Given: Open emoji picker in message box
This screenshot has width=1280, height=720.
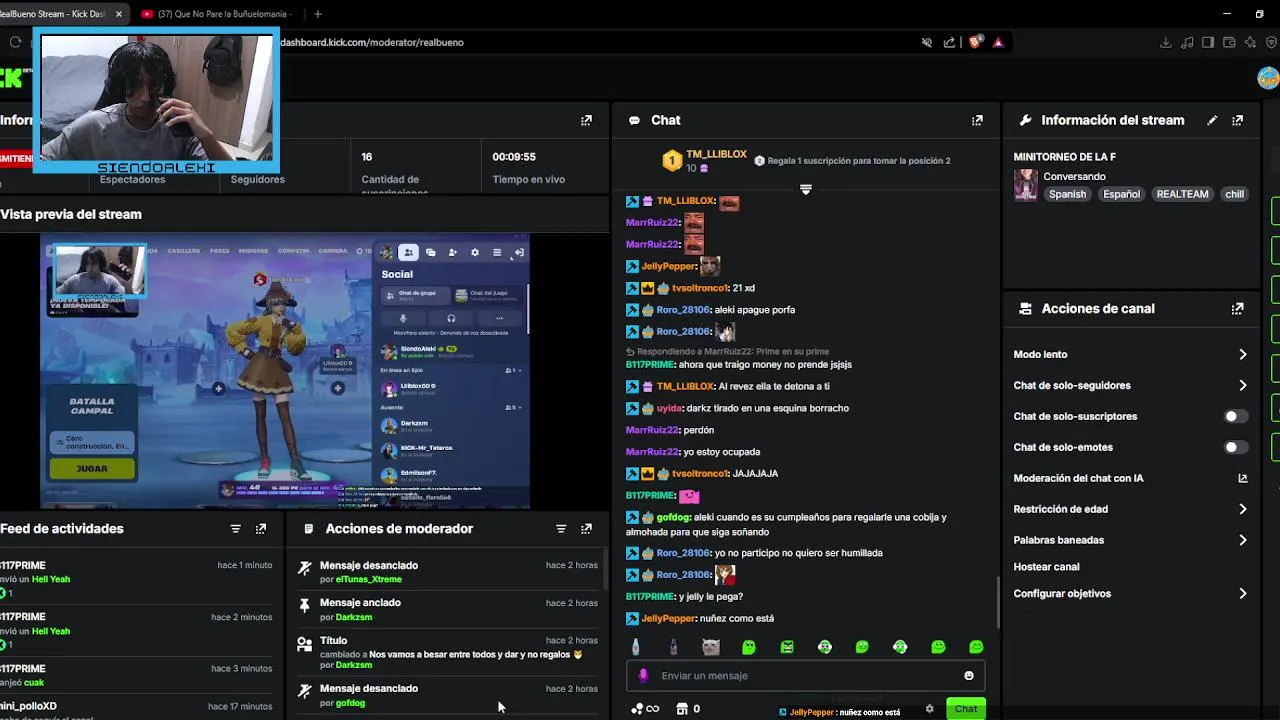Looking at the screenshot, I should 968,676.
